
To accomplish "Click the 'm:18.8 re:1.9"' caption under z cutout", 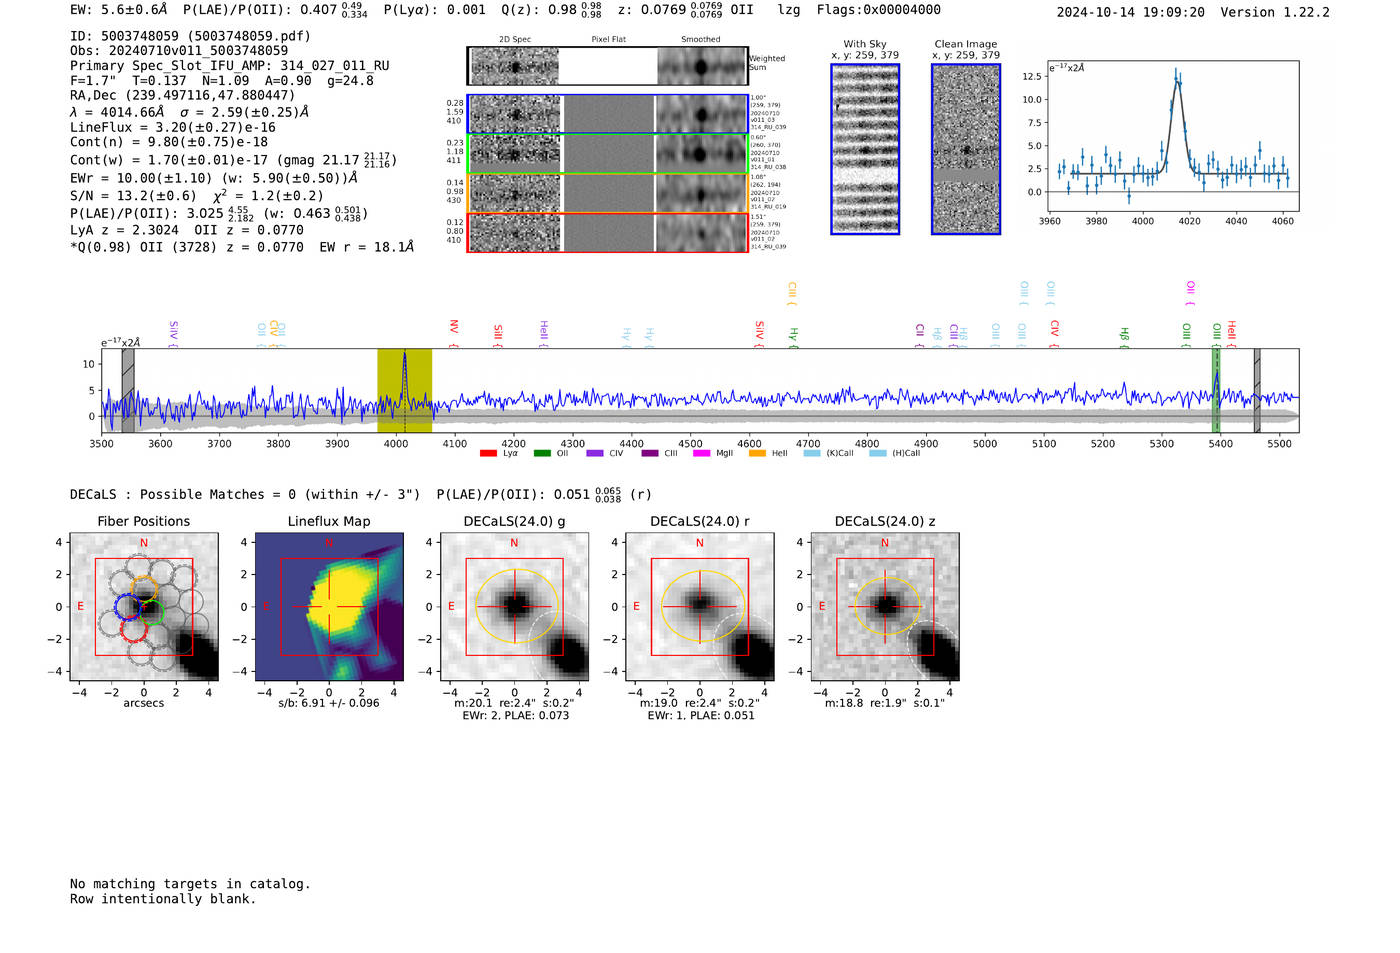I will (885, 703).
